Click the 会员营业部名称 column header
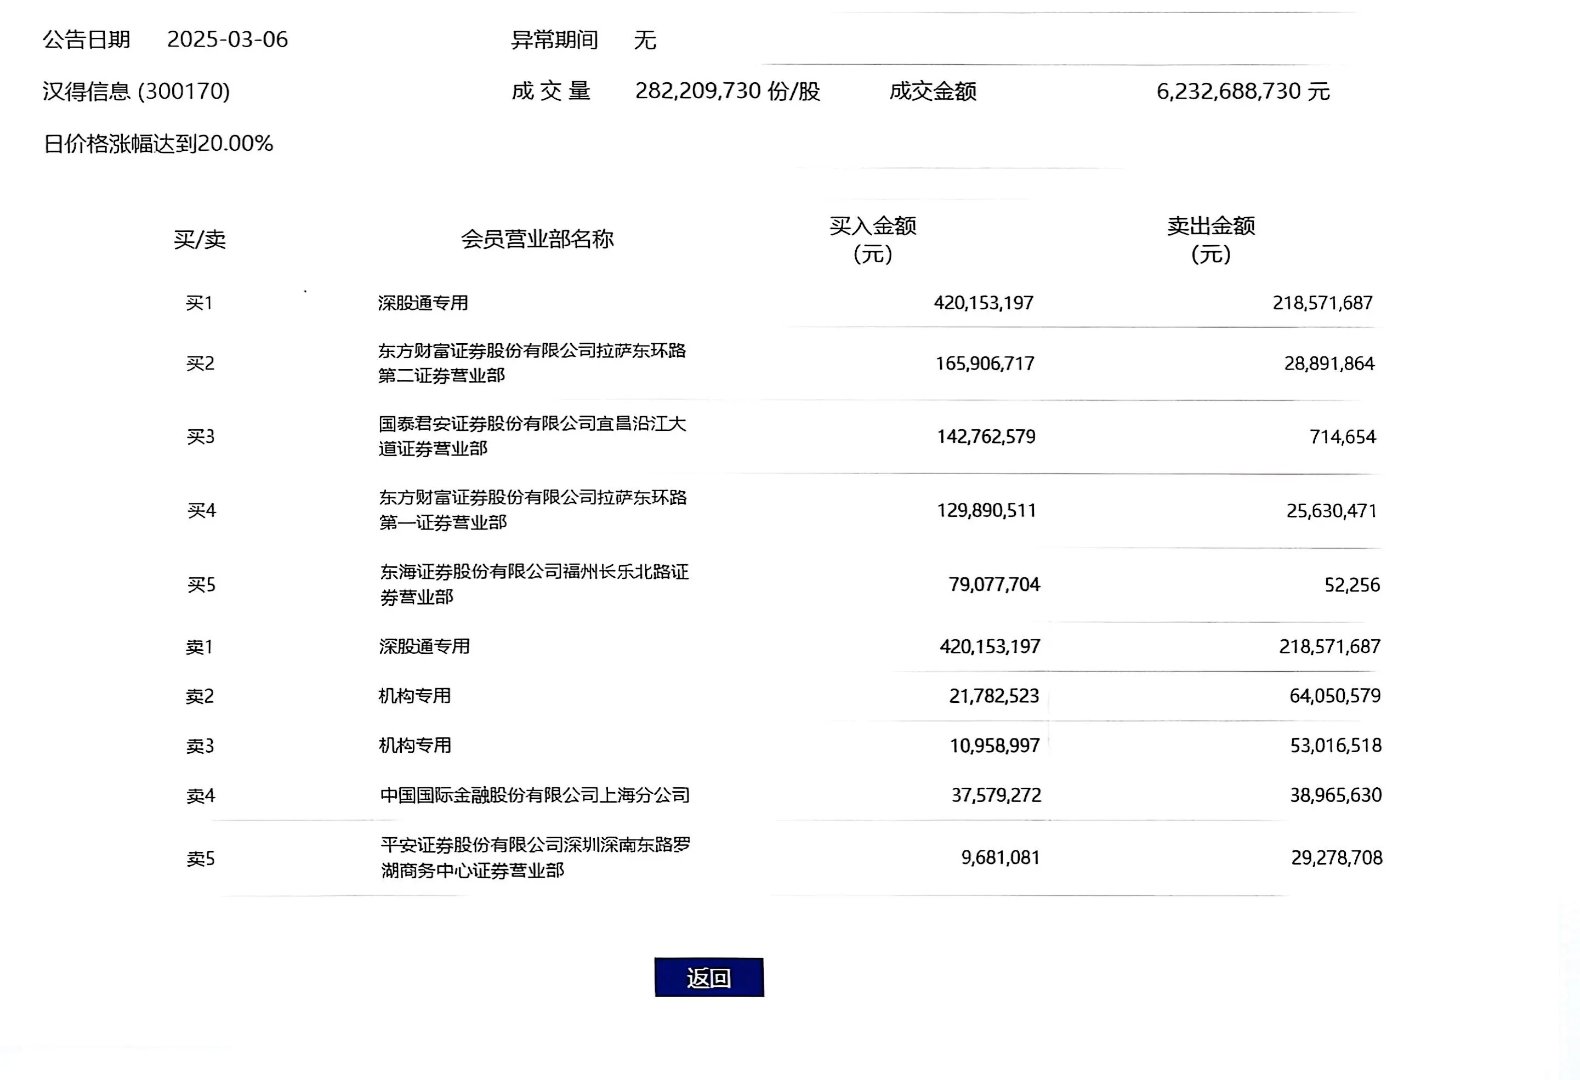Viewport: 1580px width, 1080px height. coord(537,239)
